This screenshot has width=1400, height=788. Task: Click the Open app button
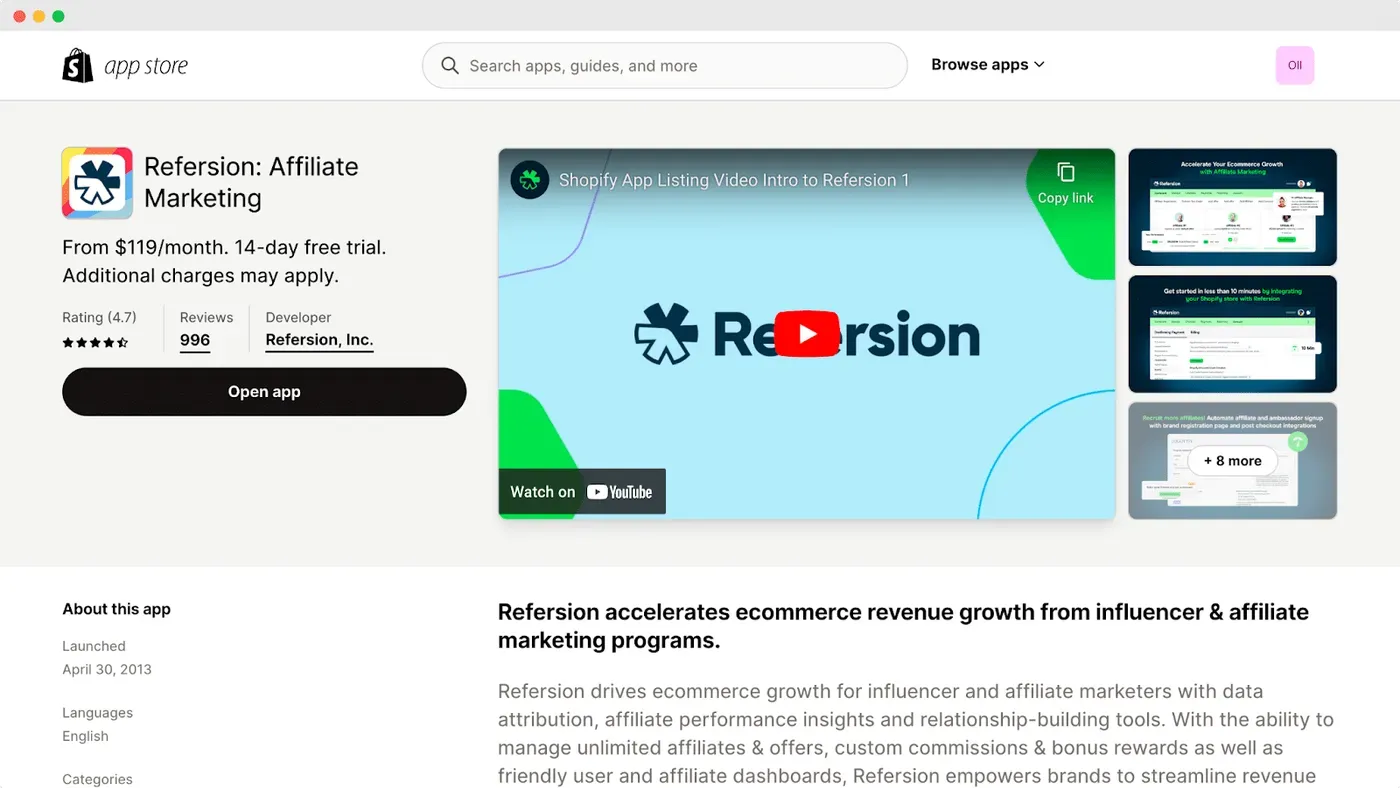click(264, 392)
